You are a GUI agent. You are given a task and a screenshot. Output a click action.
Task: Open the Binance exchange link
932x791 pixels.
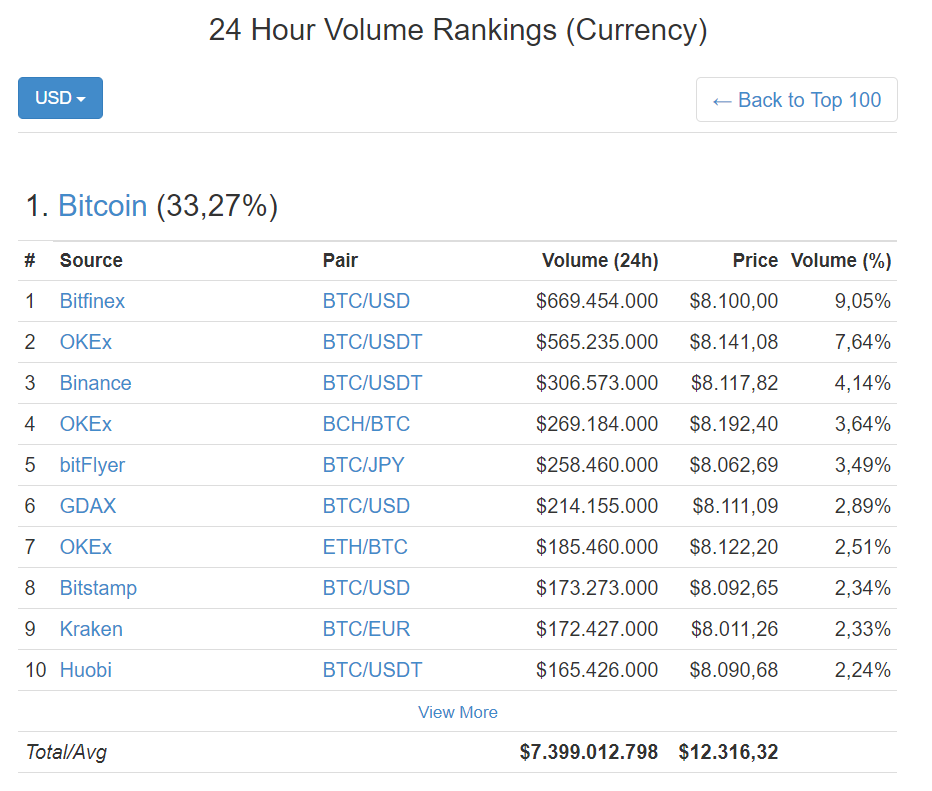coord(95,383)
